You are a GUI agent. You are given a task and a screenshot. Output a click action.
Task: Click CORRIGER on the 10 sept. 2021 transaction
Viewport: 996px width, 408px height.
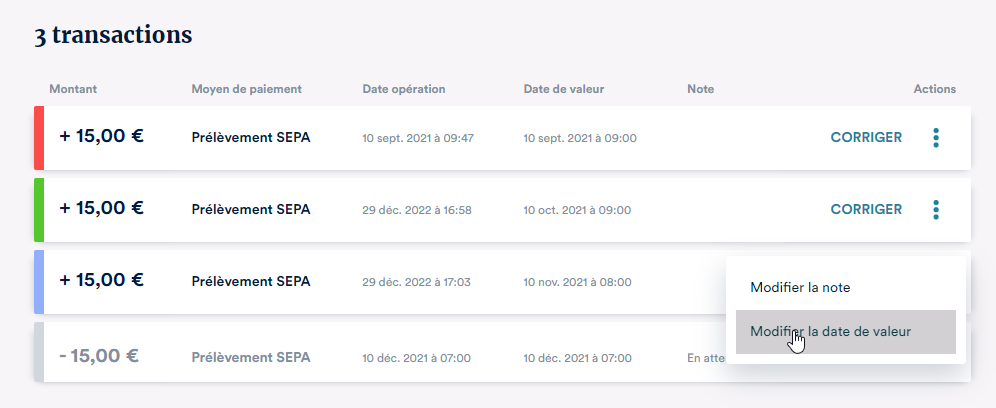point(866,138)
